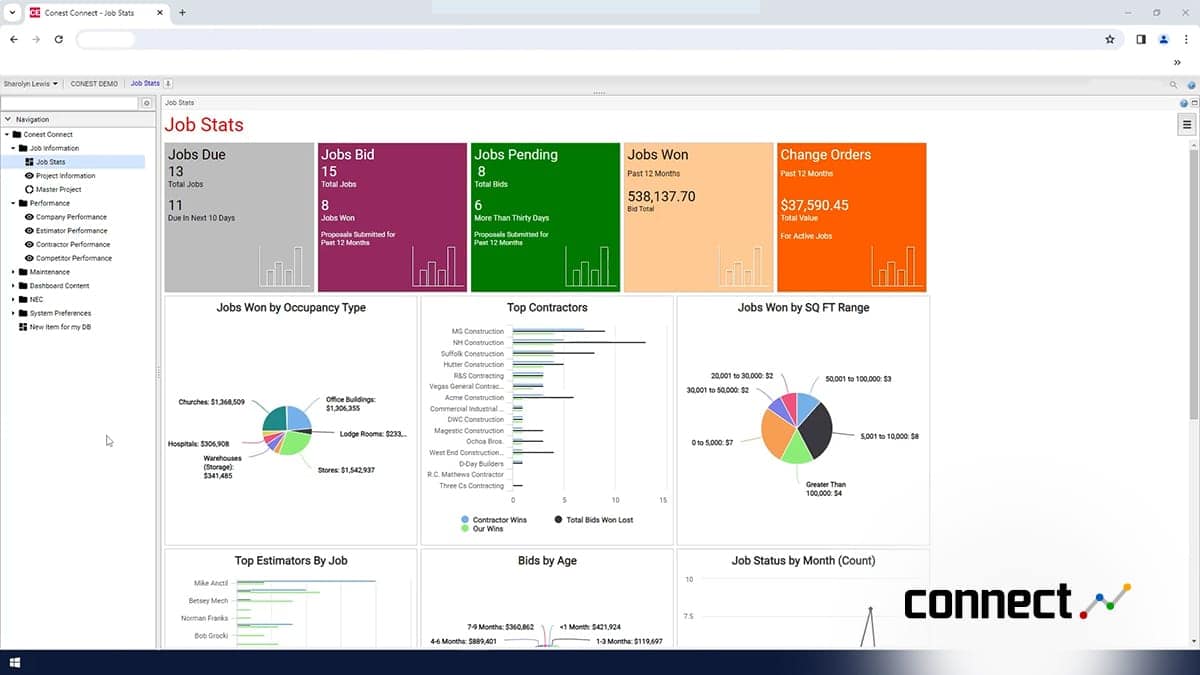The height and width of the screenshot is (675, 1200).
Task: Open the Chrome three-dot menu
Action: tap(1187, 39)
